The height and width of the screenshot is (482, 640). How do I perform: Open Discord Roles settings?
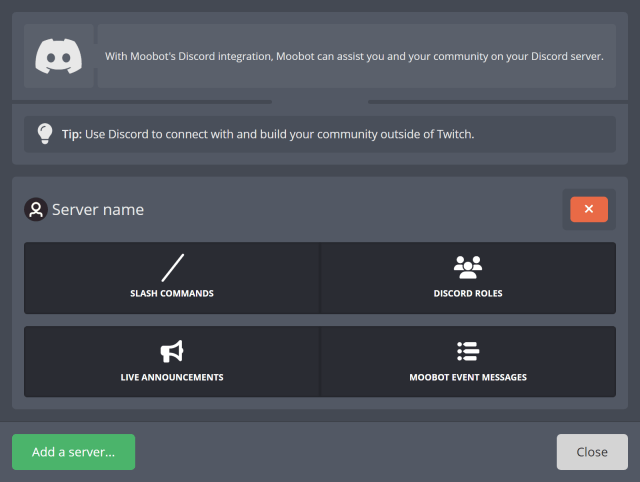468,278
